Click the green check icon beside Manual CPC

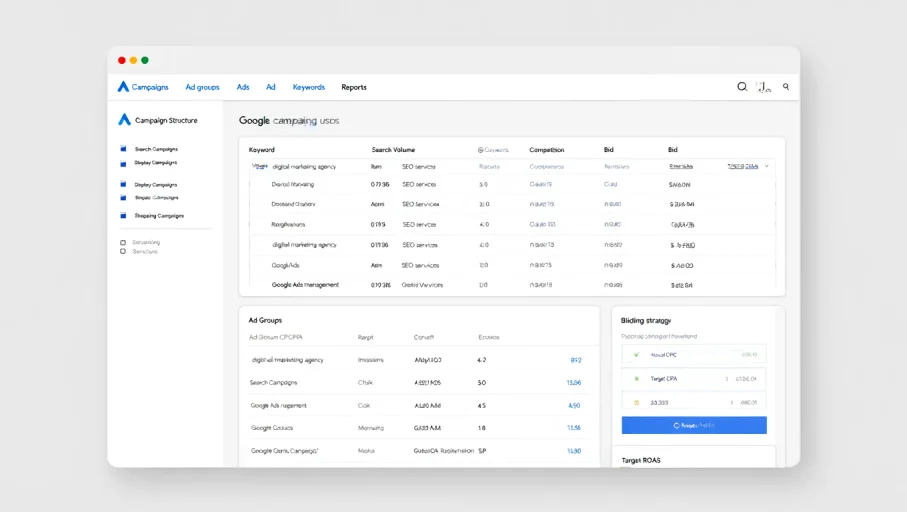(635, 355)
